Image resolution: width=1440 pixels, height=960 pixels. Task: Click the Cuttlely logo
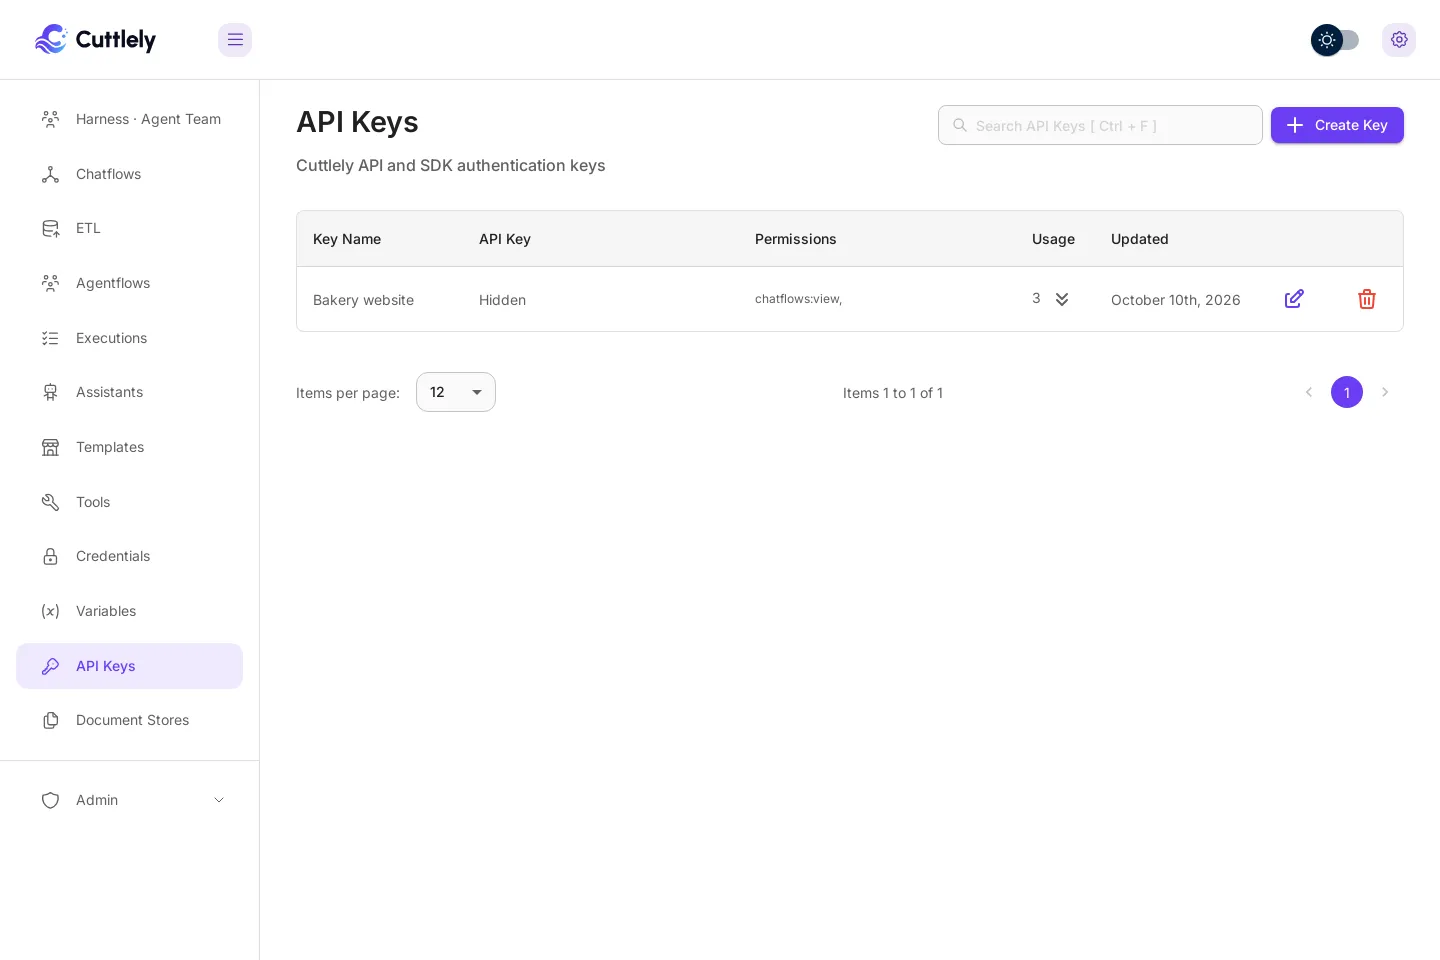(95, 39)
